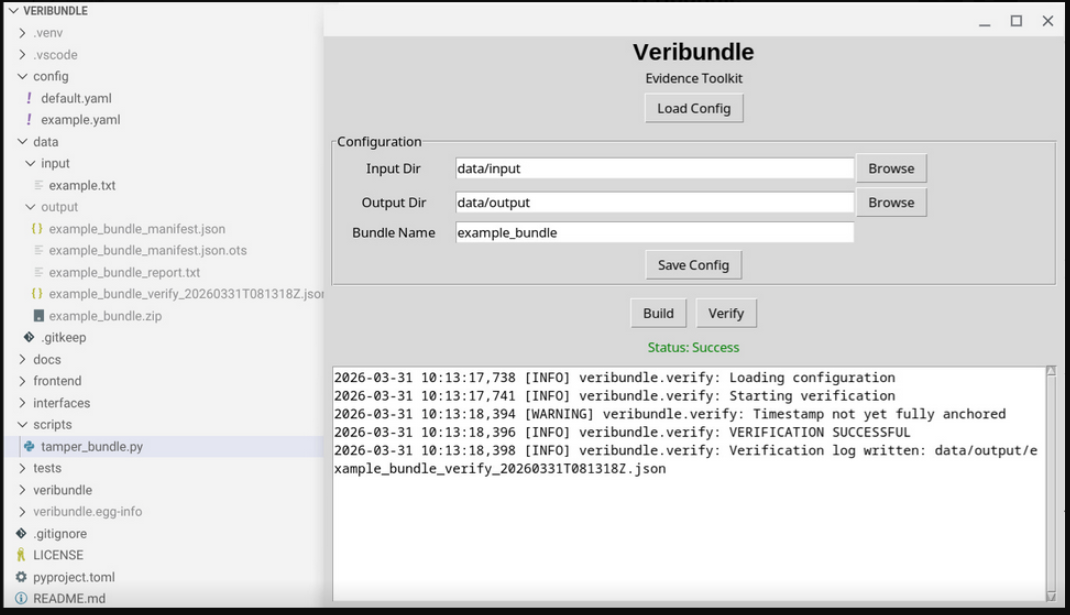Maximize the Veribundle window
Viewport: 1070px width, 615px height.
click(x=1016, y=21)
